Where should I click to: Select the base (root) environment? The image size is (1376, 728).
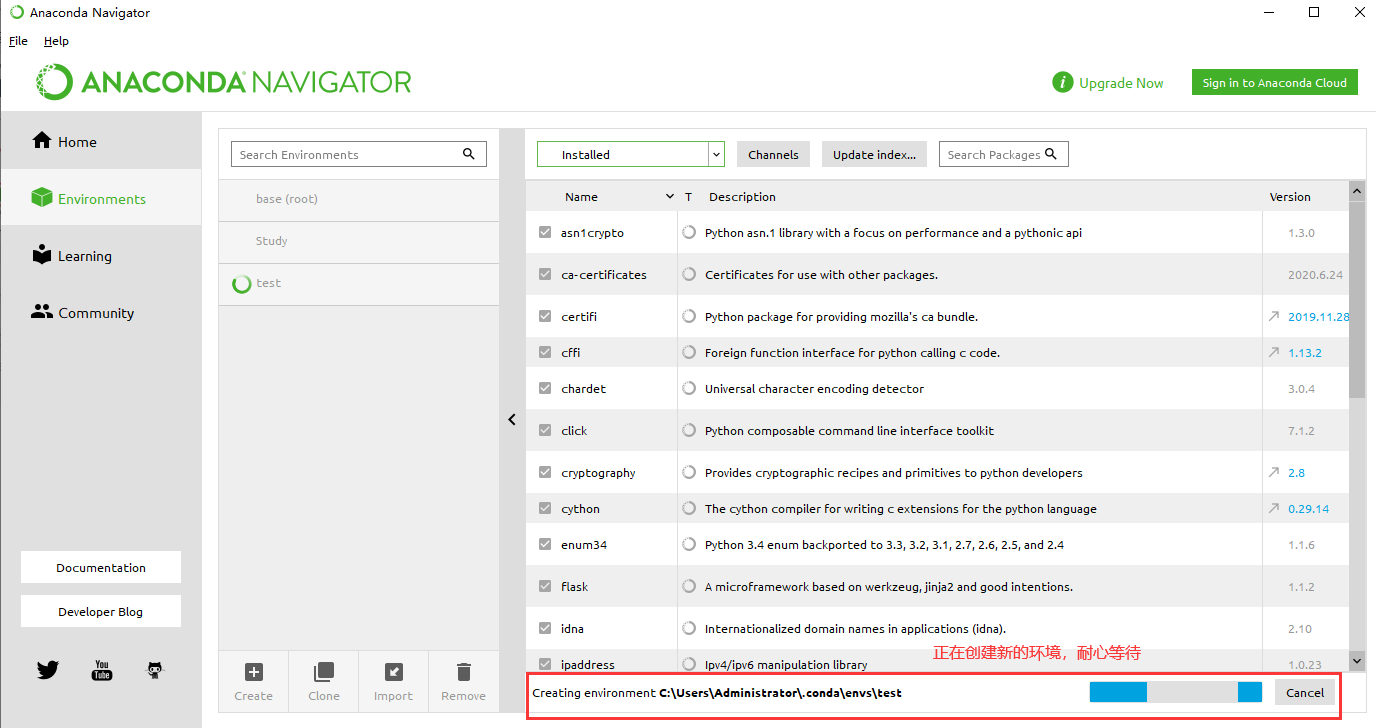359,199
